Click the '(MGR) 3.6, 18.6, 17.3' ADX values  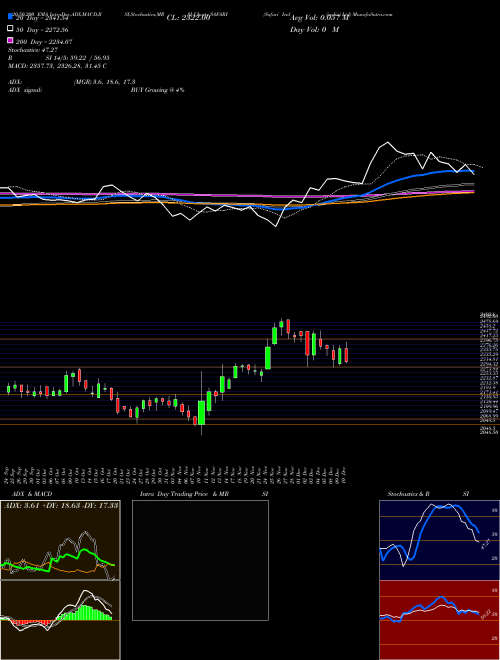[x=104, y=82]
